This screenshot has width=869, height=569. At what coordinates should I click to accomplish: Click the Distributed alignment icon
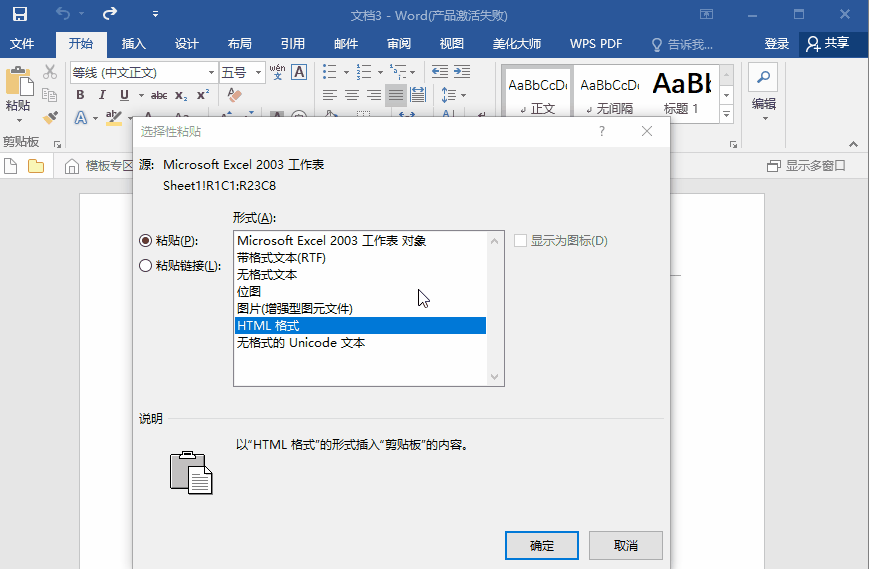coord(418,95)
